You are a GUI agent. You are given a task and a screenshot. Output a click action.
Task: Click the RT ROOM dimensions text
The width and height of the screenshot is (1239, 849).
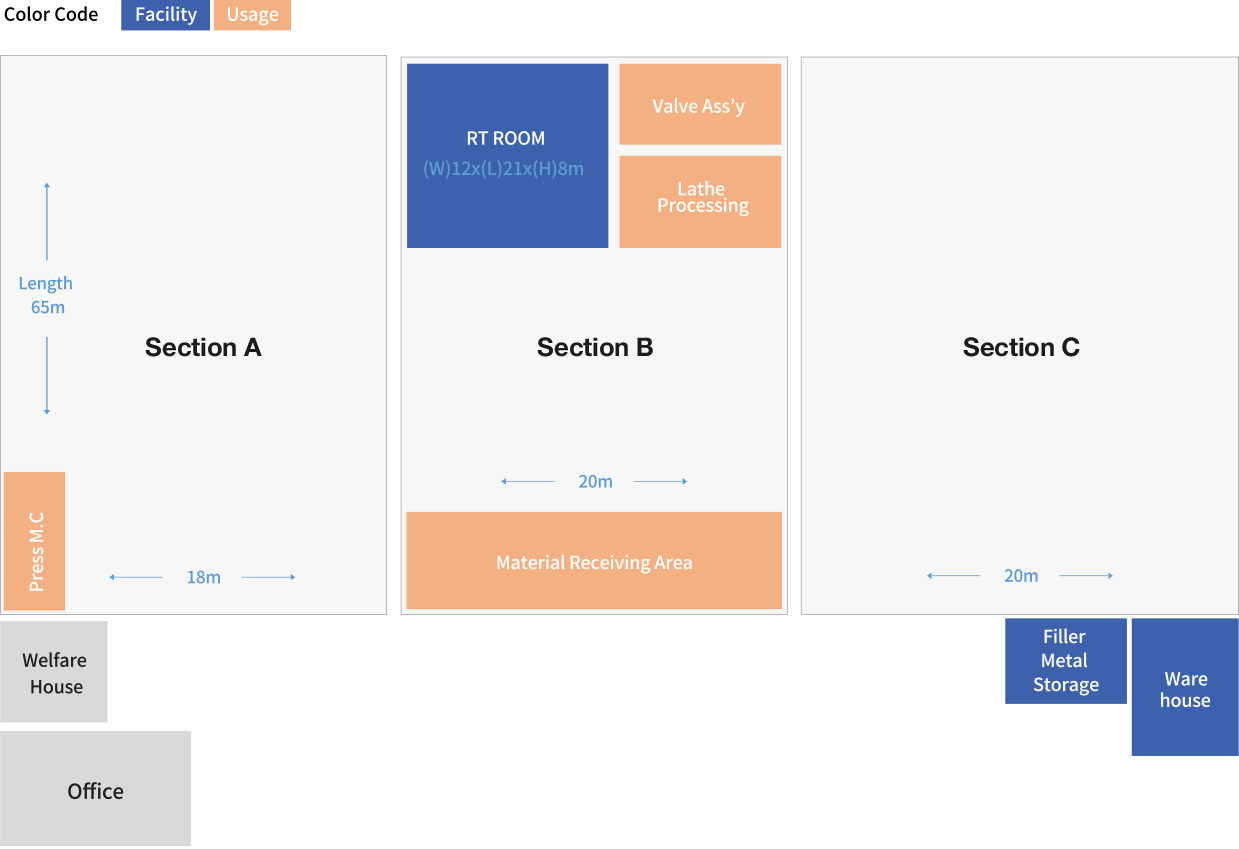[x=503, y=169]
